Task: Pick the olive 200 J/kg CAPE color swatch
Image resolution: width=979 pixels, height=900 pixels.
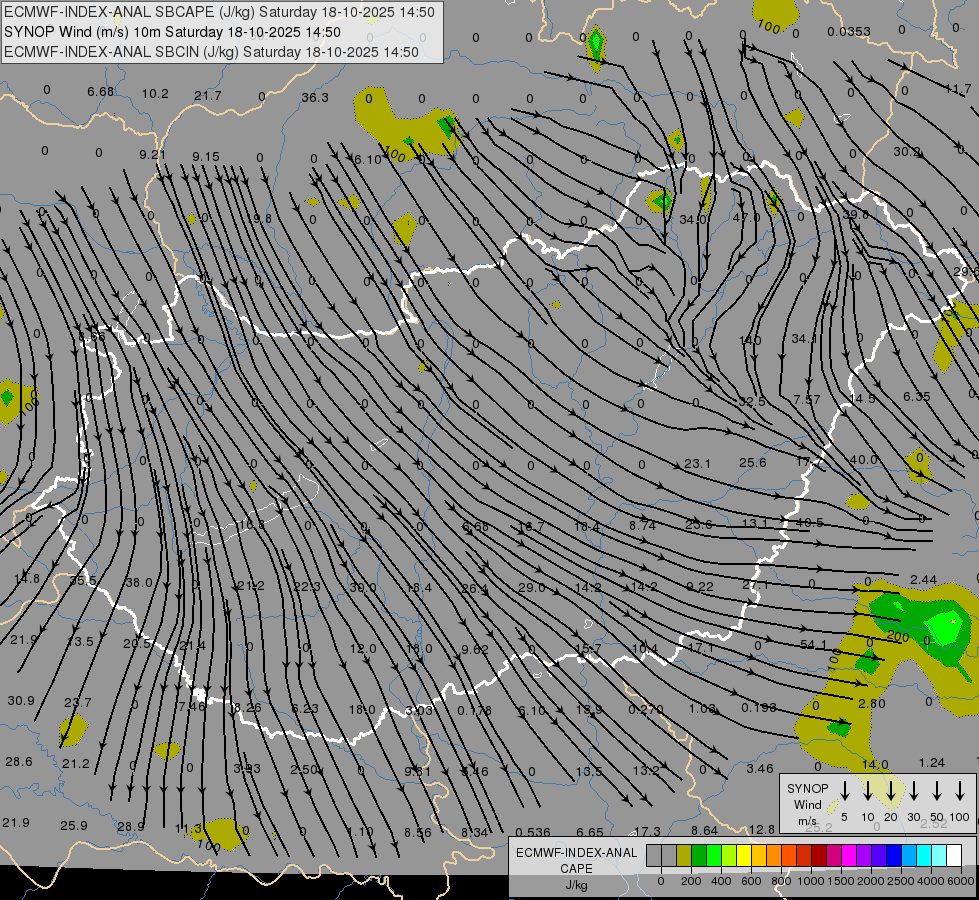Action: point(684,855)
